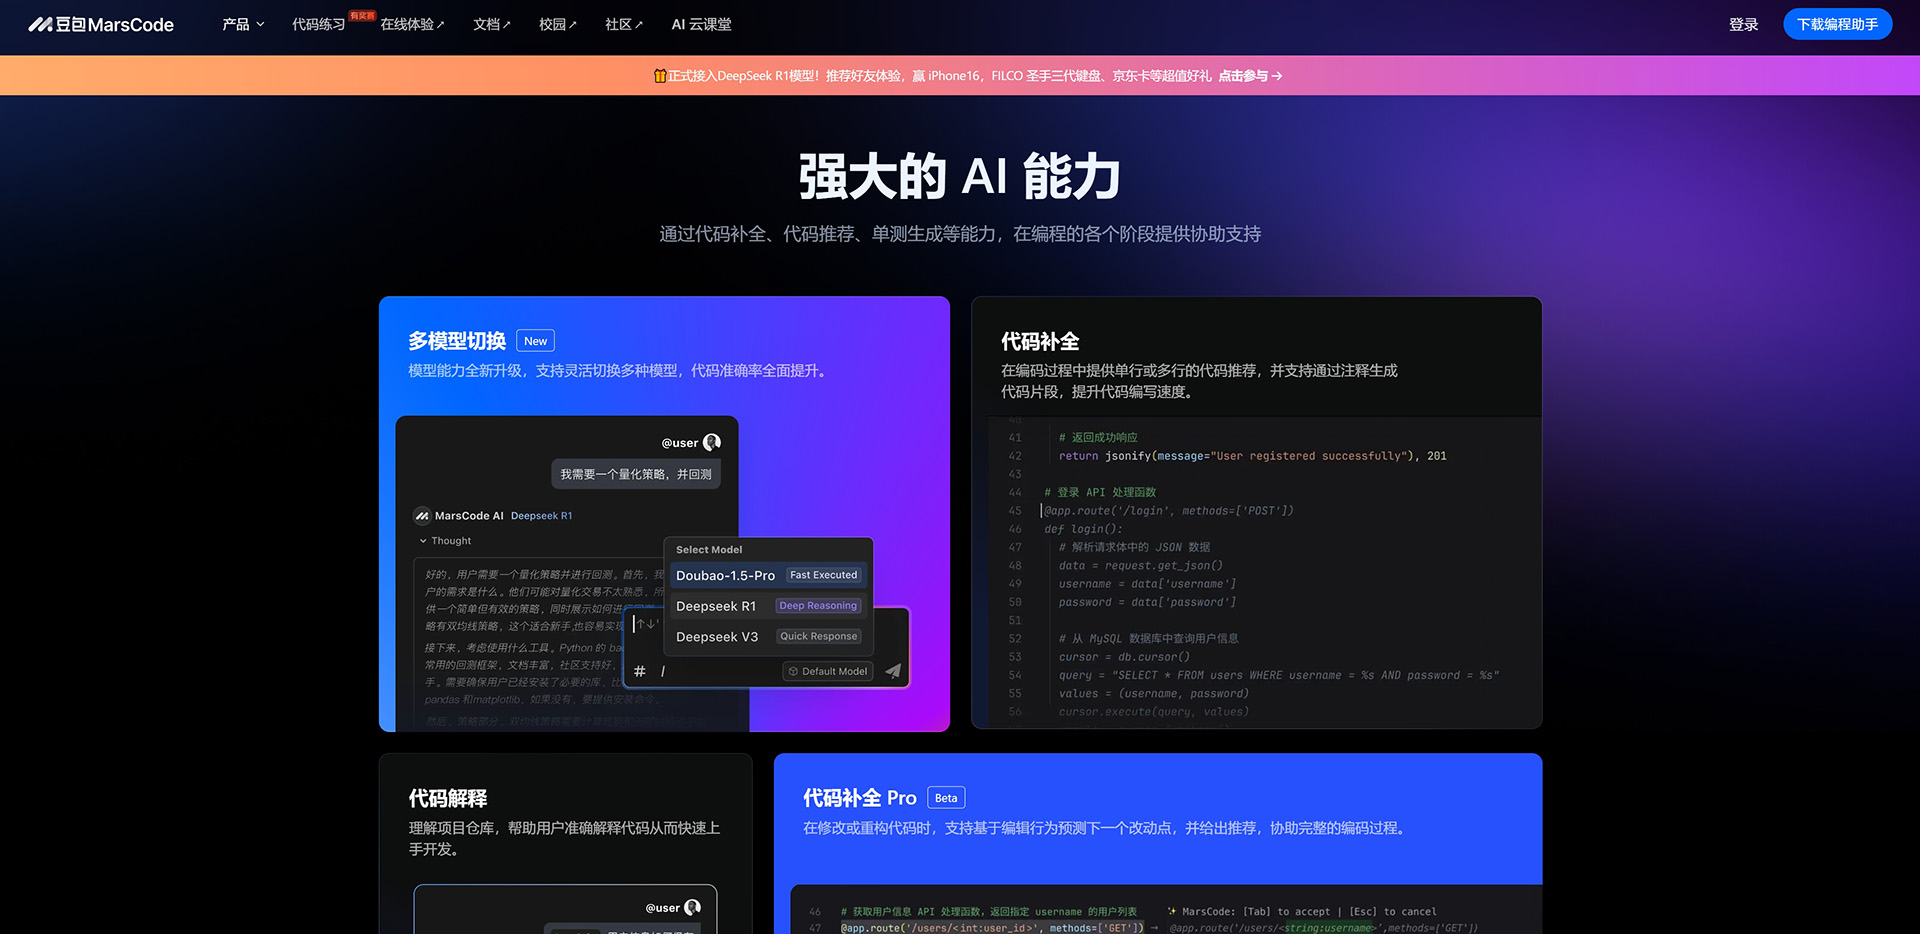Click the 我需要一个量化策略 message bubble
This screenshot has height=934, width=1920.
(x=636, y=474)
